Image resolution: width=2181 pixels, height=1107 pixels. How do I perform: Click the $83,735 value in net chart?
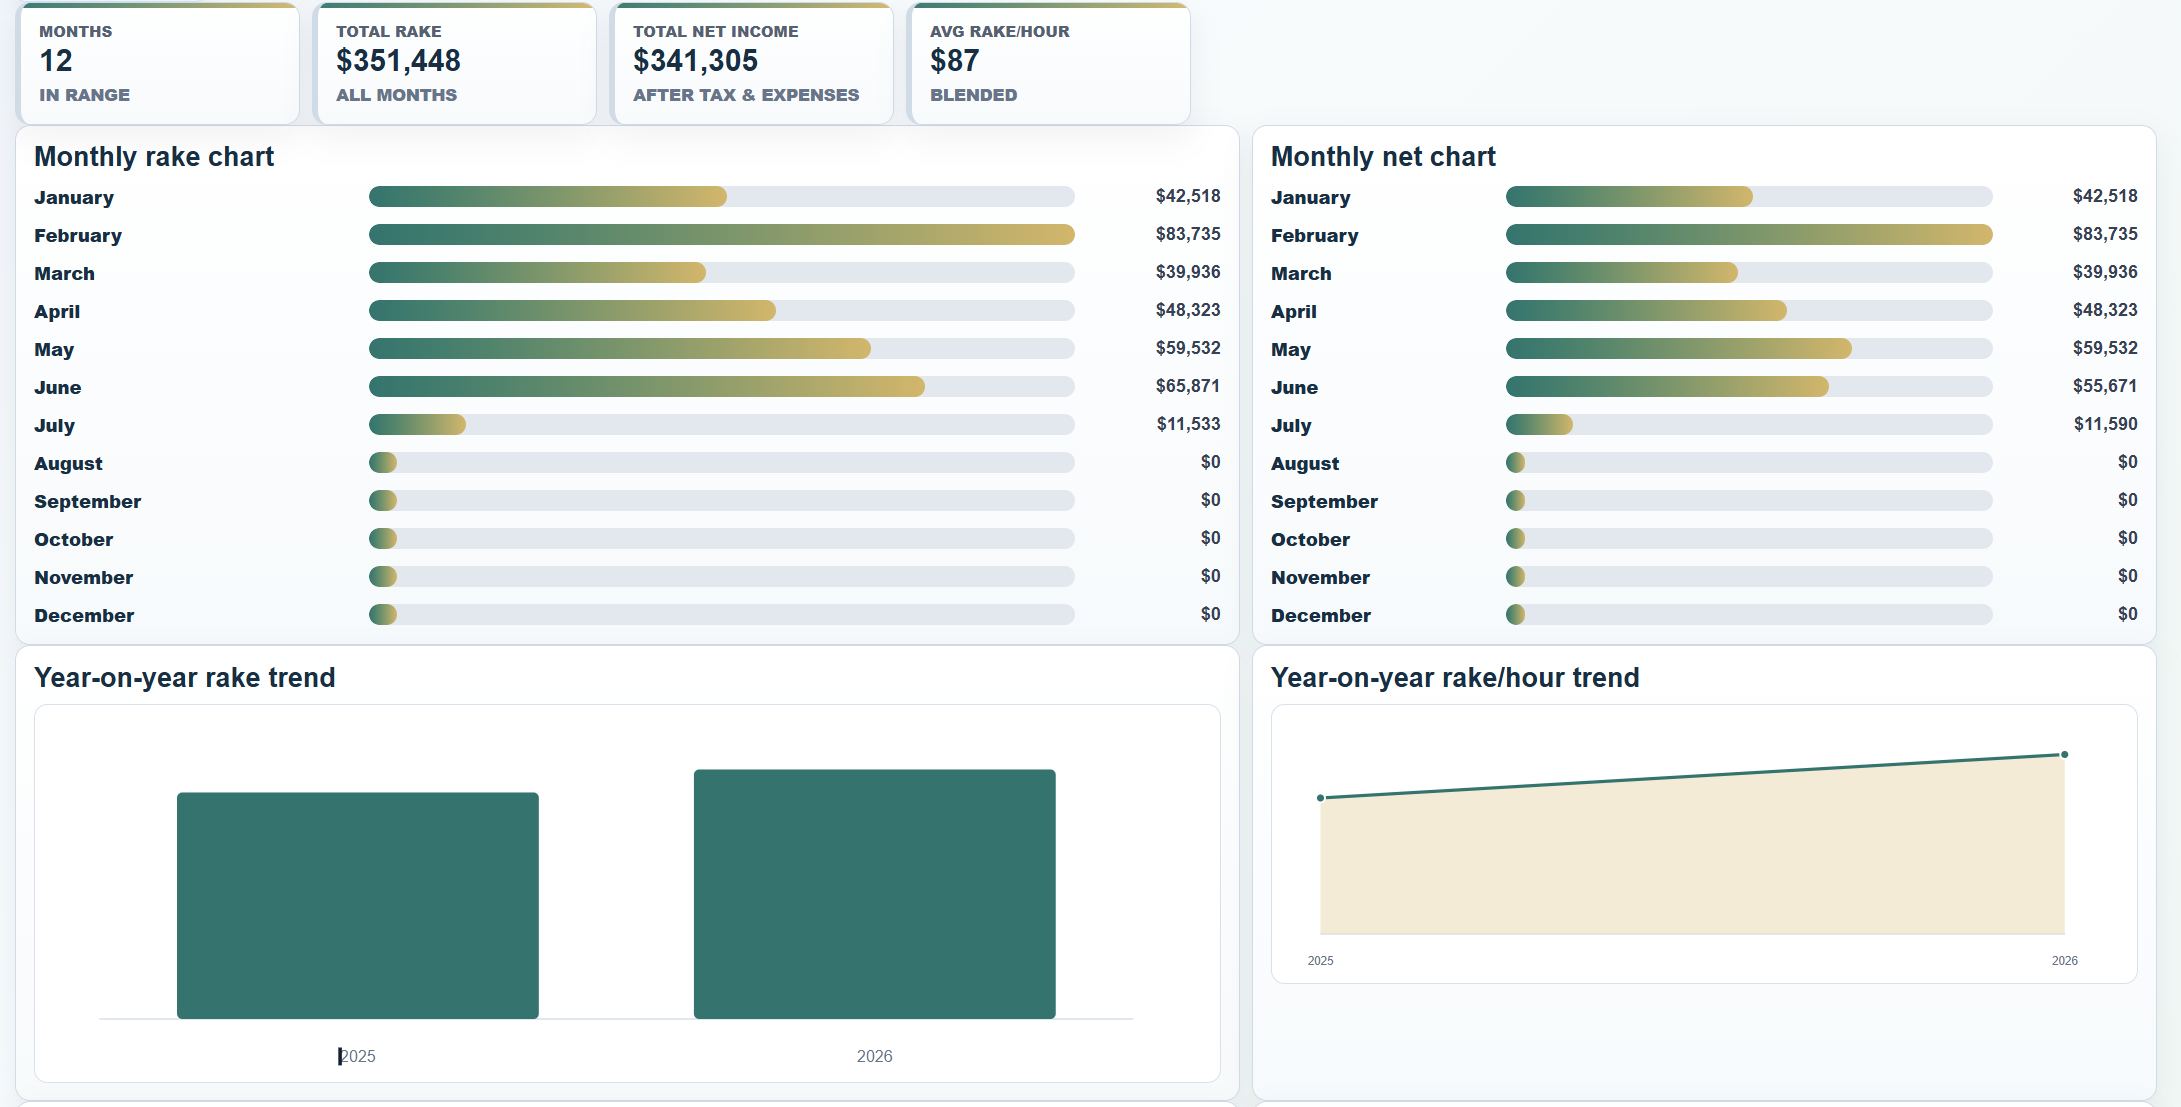pos(2105,234)
